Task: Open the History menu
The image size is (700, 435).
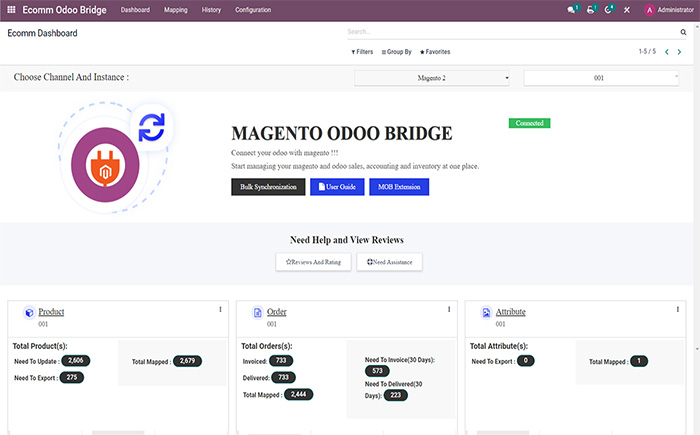Action: click(x=211, y=10)
